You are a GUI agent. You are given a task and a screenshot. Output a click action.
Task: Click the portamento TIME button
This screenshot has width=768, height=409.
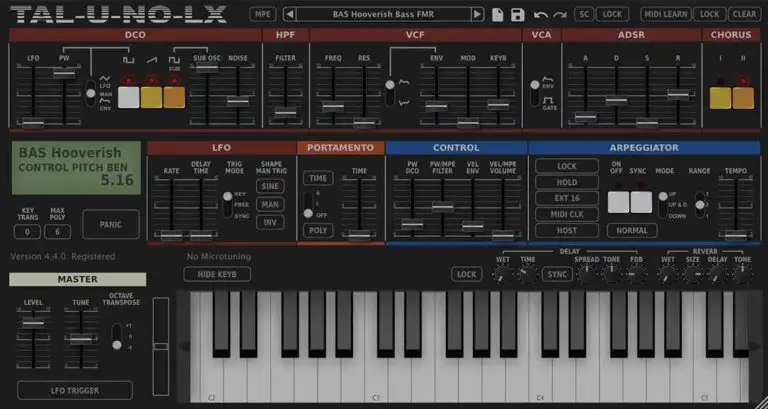click(x=318, y=178)
